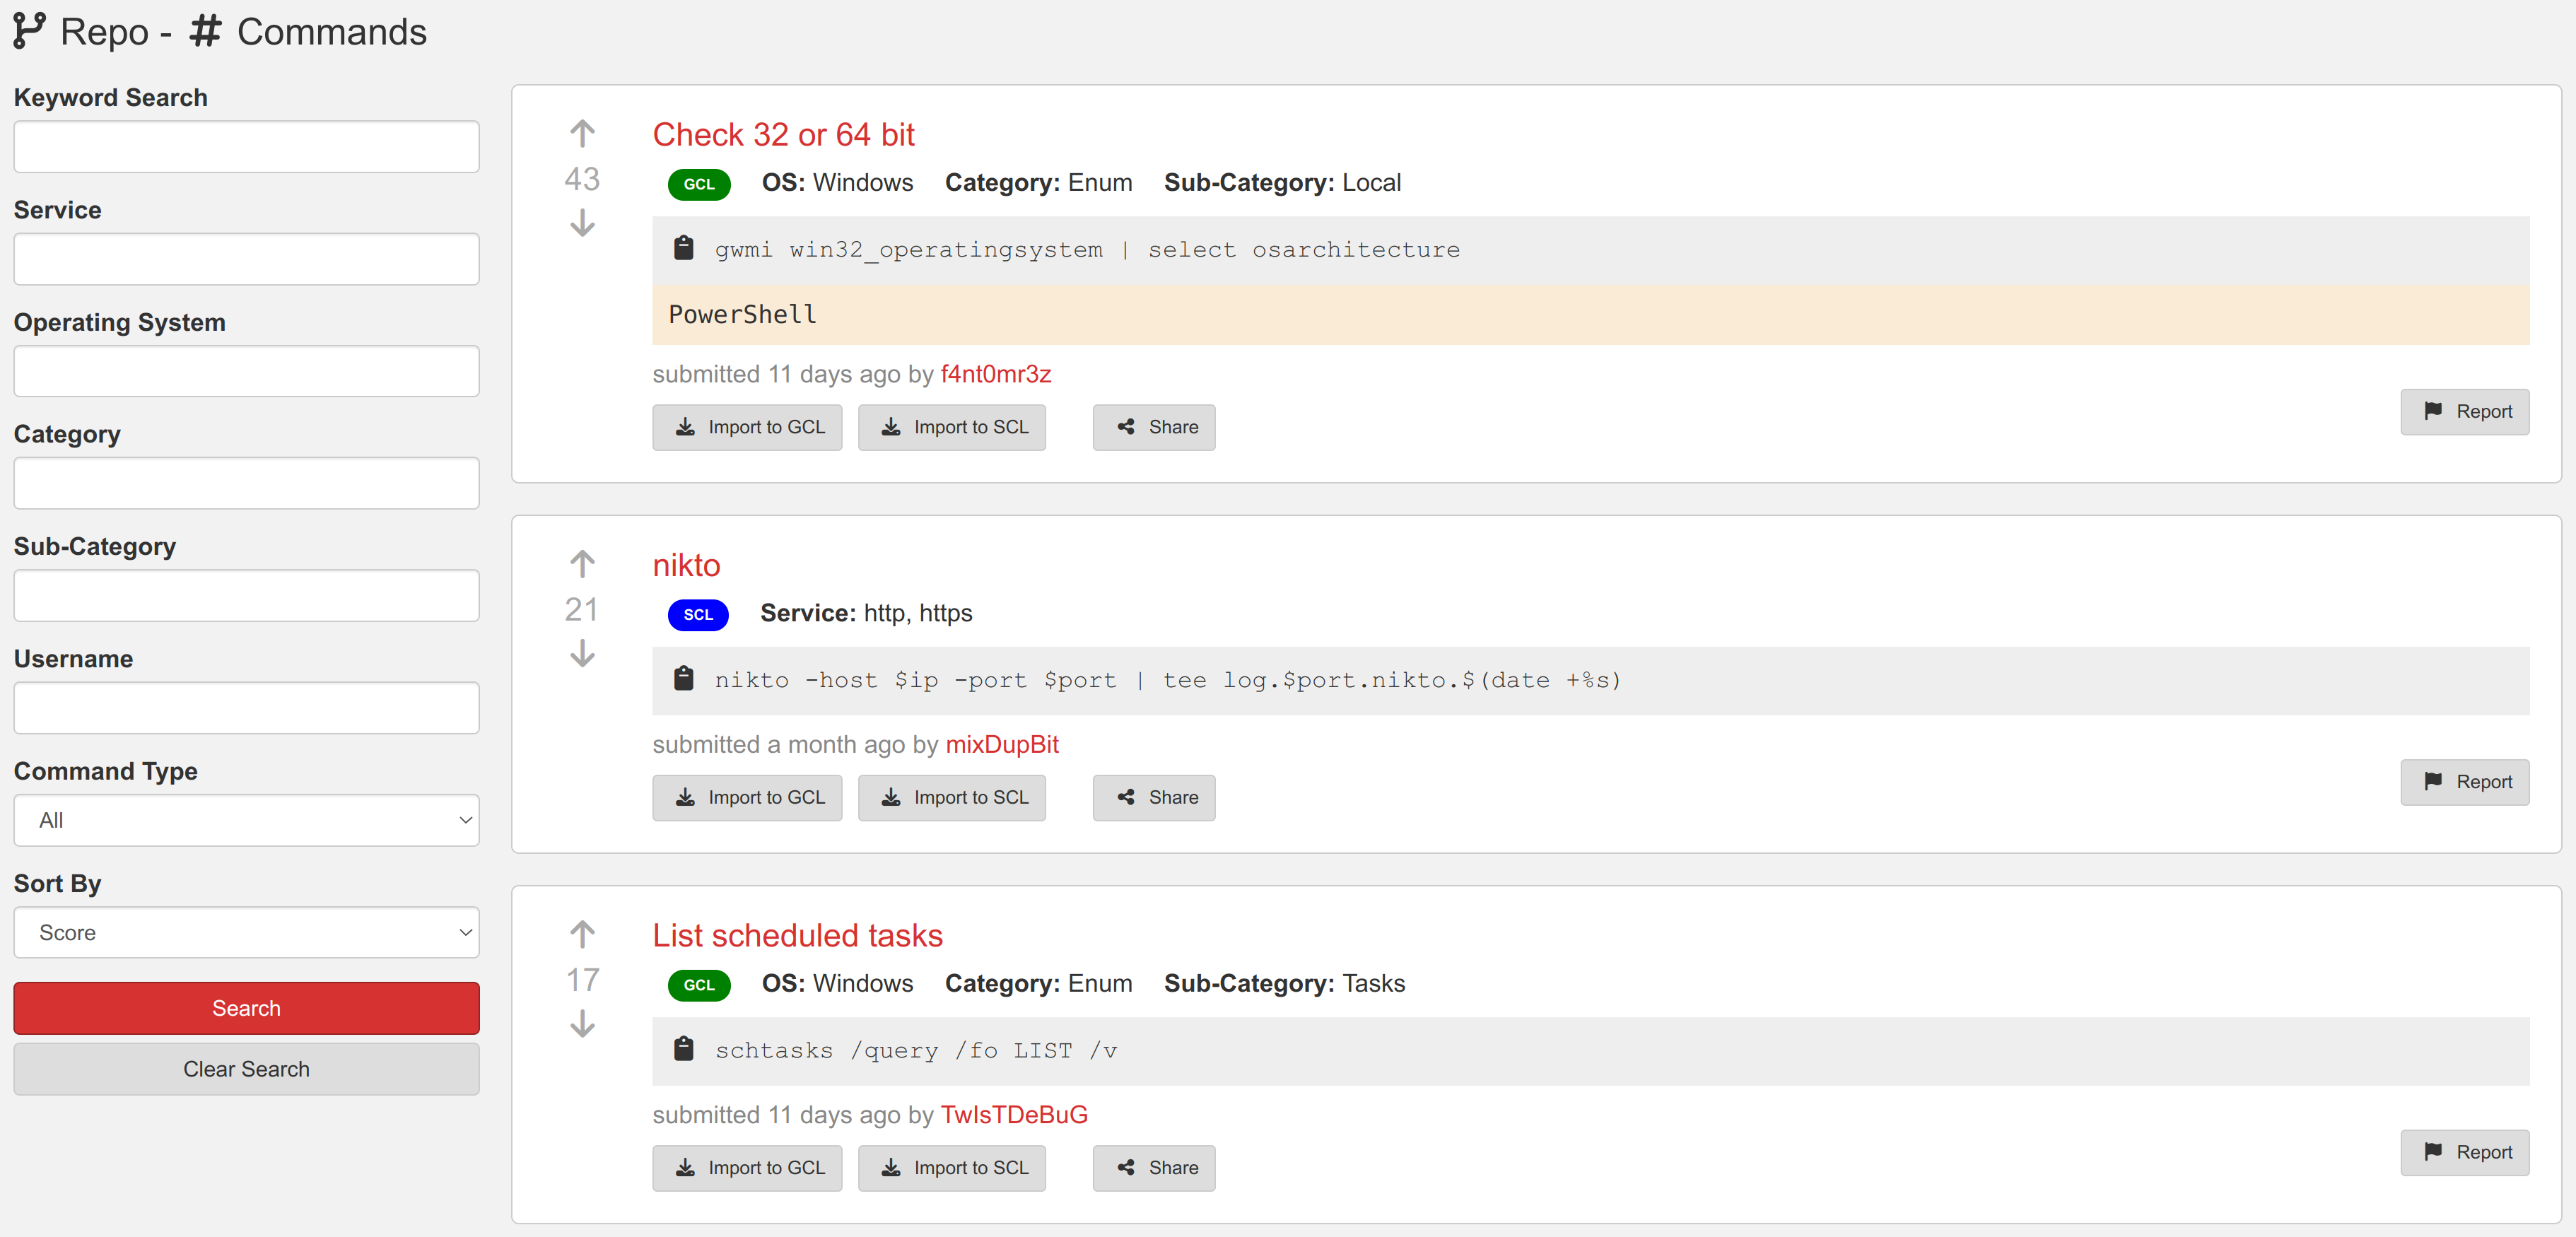
Task: Downvote the nikto command
Action: coord(582,653)
